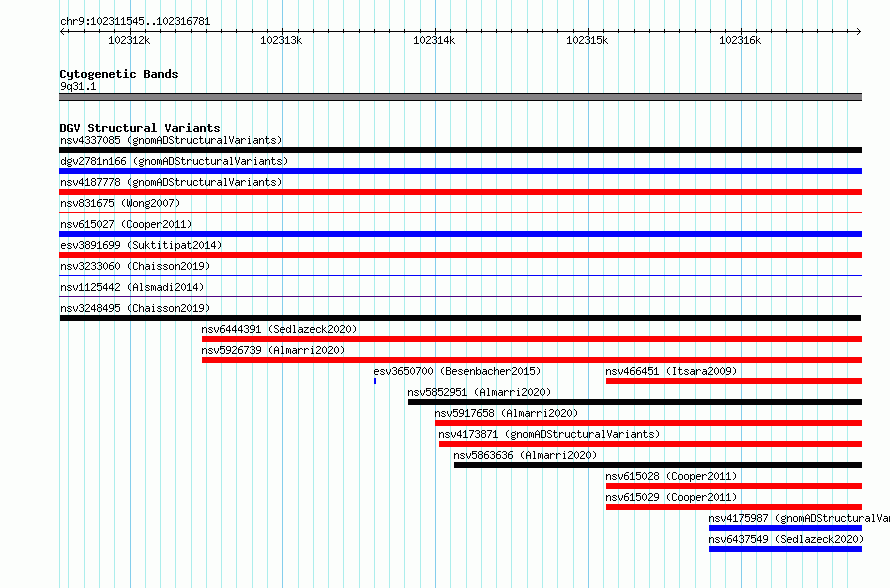890x588 pixels.
Task: Open nsv4187778 gnomAD variant label
Action: pos(171,182)
